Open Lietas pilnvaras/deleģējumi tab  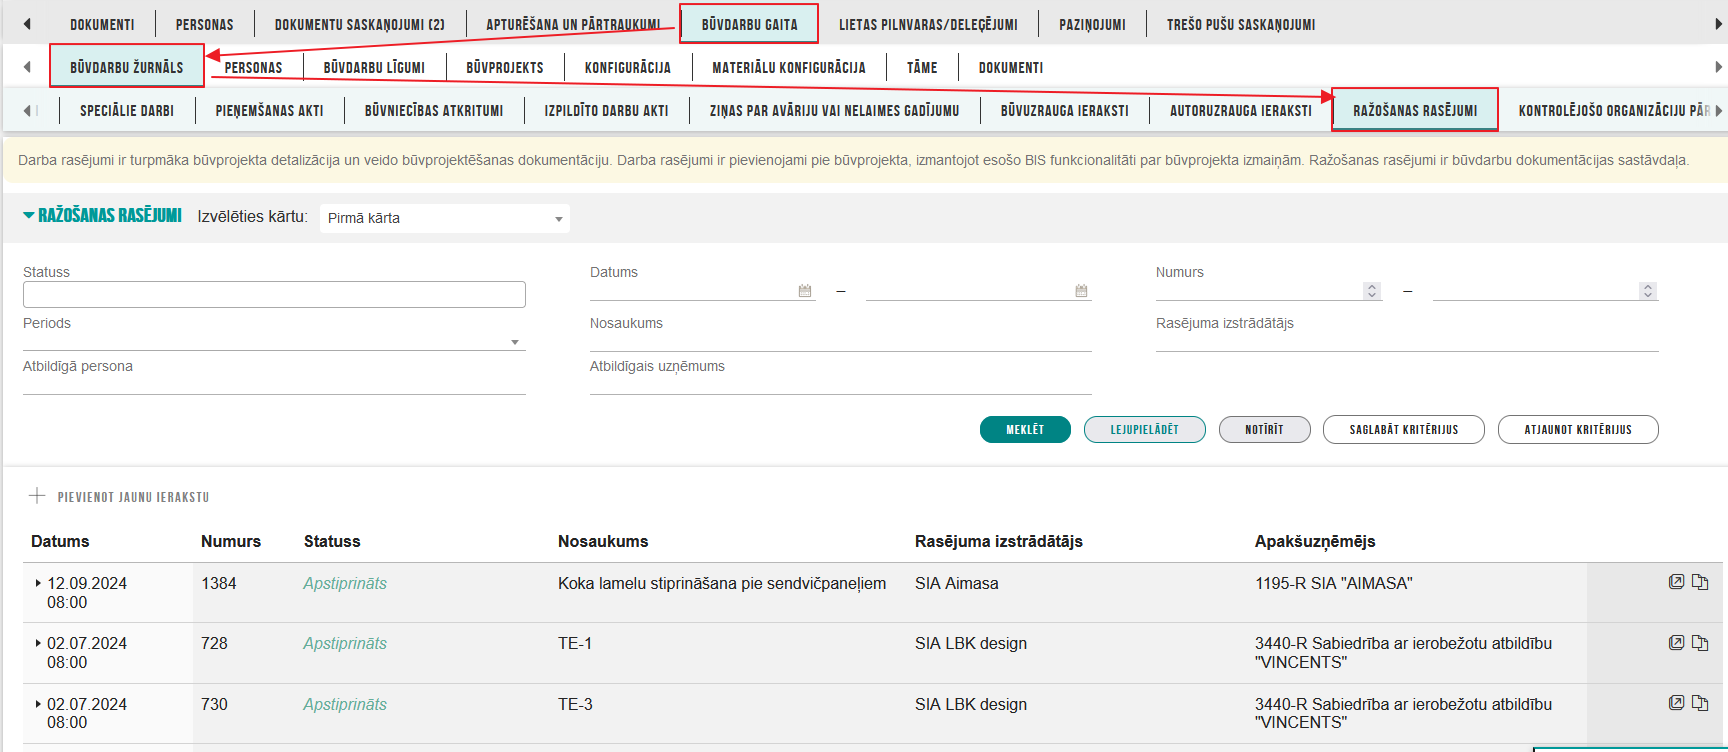pos(928,24)
